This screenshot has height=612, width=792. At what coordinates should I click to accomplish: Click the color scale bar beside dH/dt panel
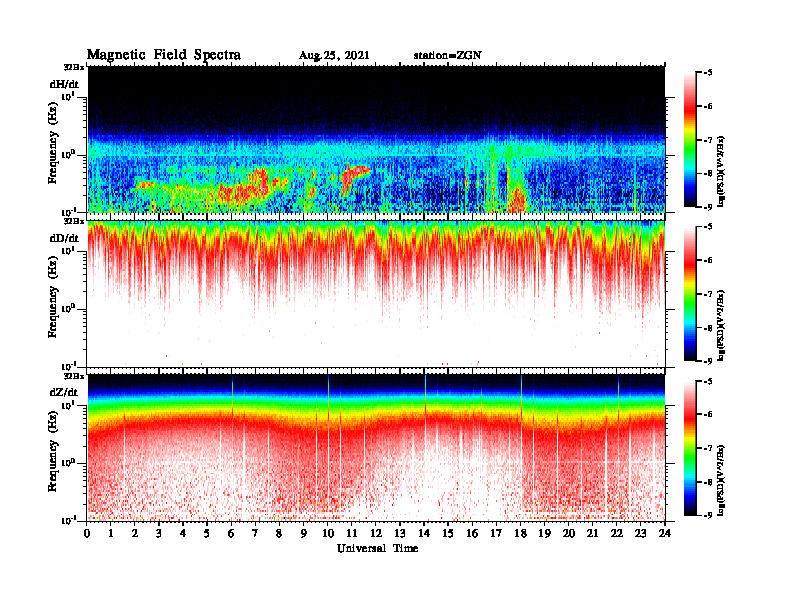(690, 140)
